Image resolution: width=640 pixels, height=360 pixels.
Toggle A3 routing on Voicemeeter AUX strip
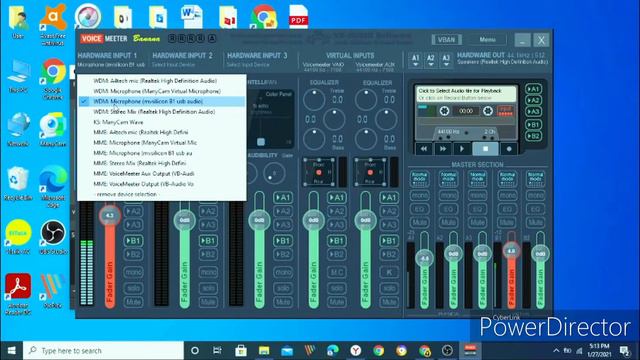(389, 225)
